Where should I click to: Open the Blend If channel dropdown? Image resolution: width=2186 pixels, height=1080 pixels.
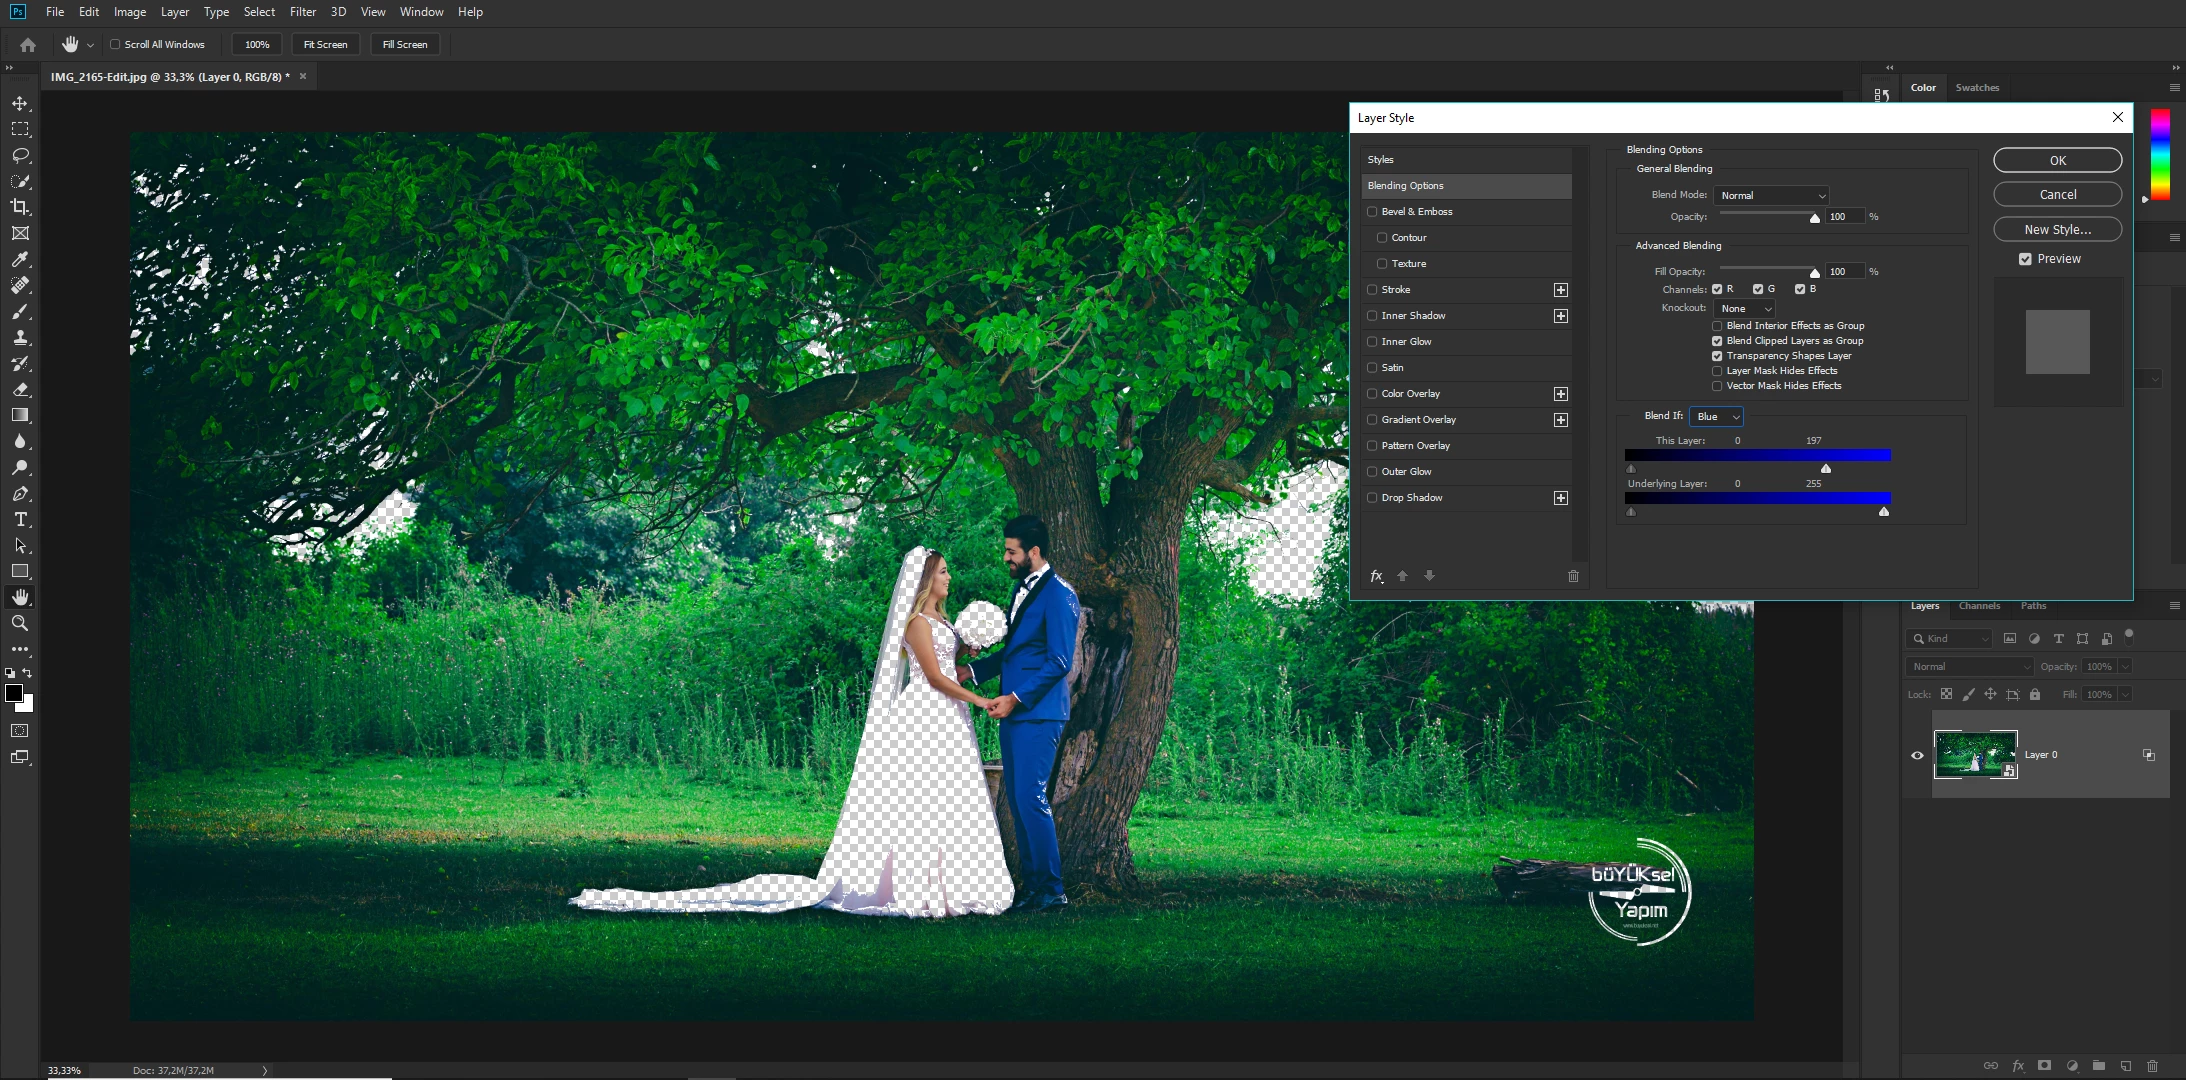point(1716,417)
